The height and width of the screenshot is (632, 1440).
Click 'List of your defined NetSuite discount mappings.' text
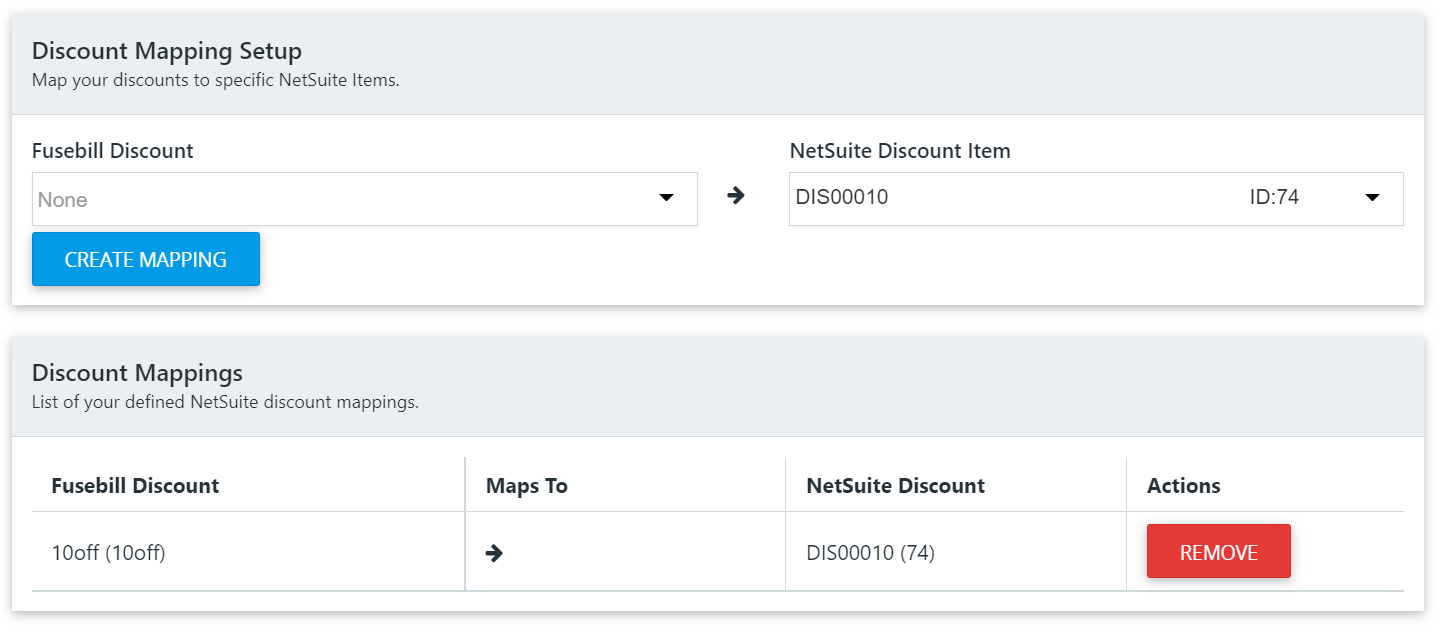225,403
